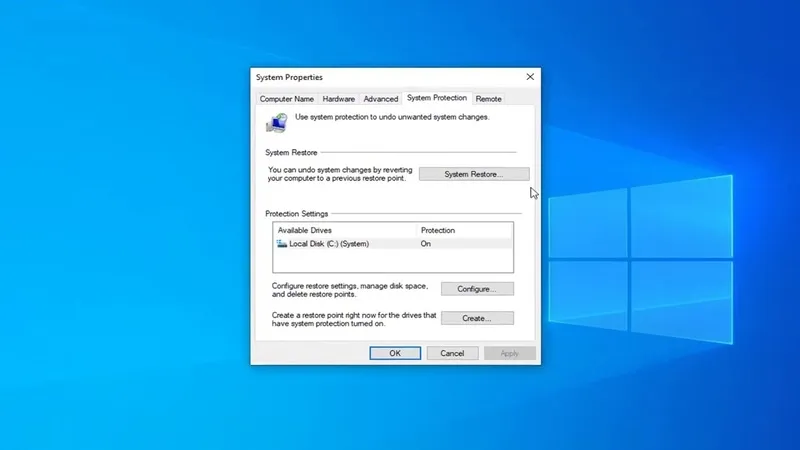Open Configure... restore settings
The image size is (800, 450).
point(475,289)
